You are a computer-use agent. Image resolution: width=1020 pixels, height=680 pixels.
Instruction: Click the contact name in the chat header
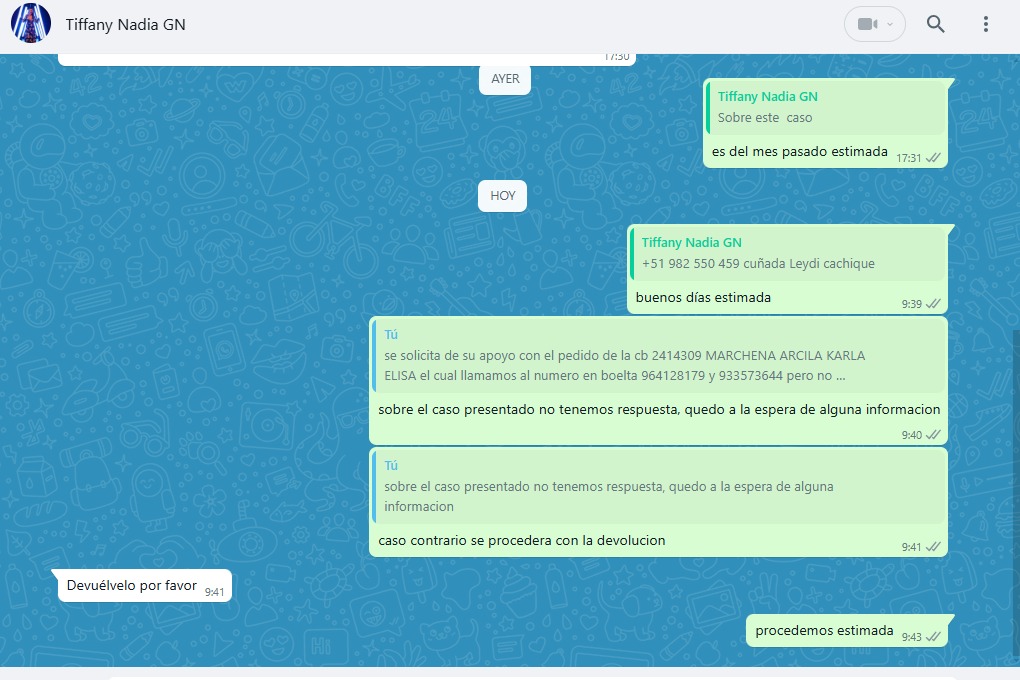125,25
